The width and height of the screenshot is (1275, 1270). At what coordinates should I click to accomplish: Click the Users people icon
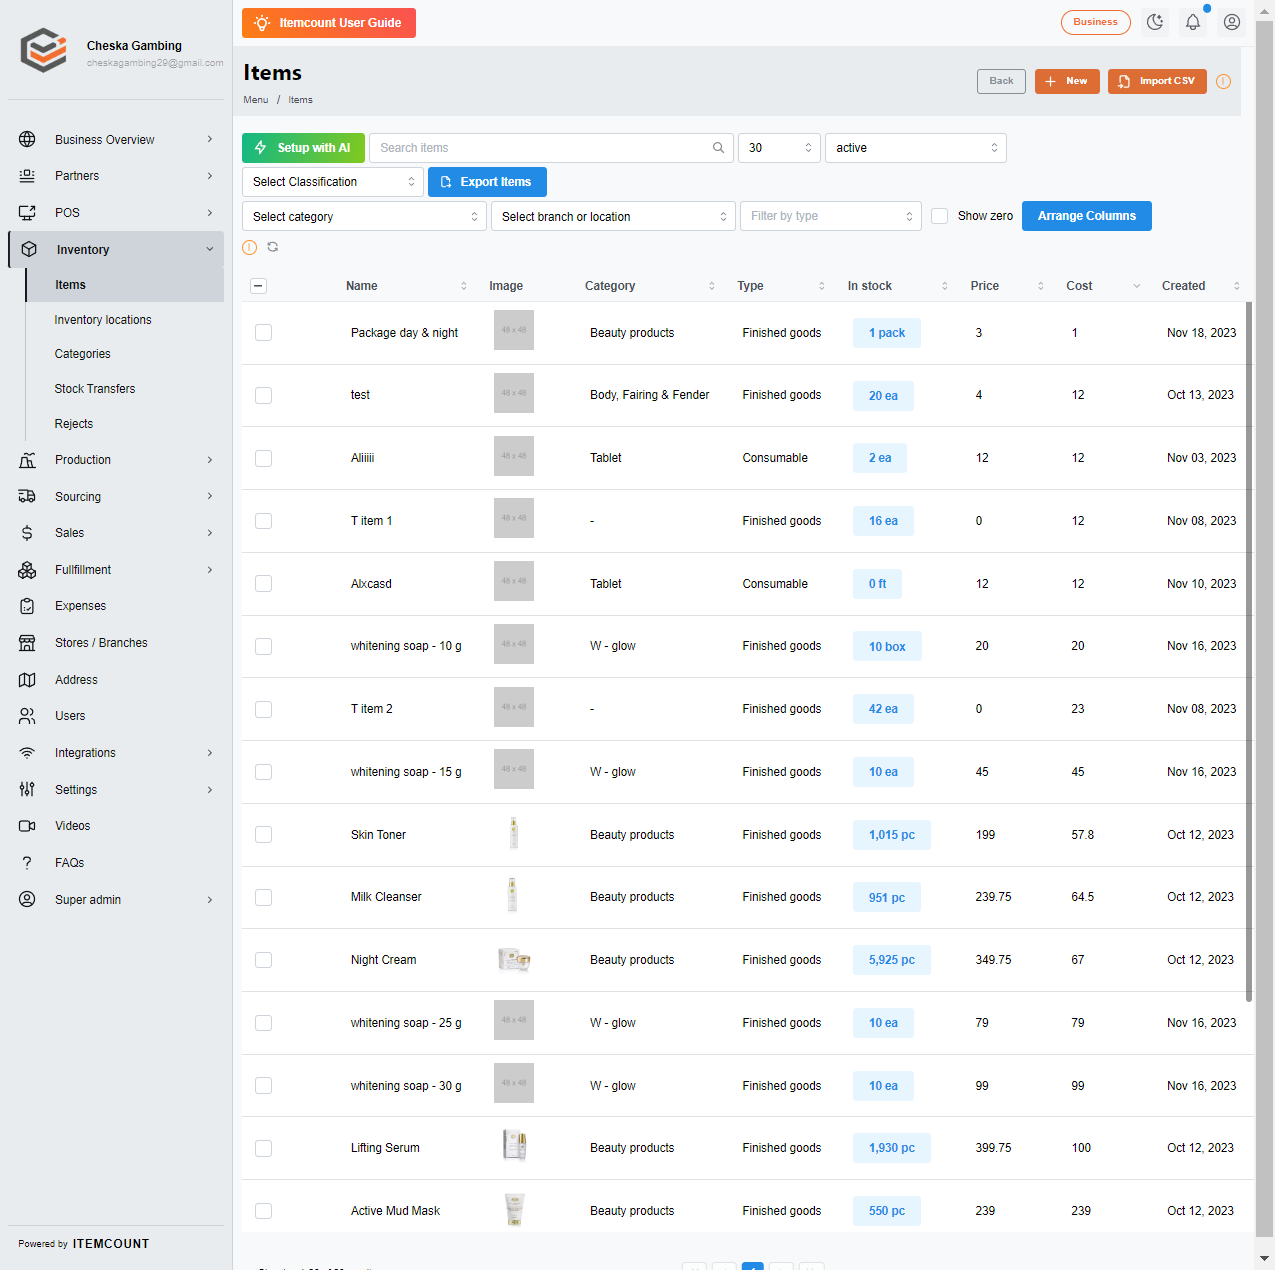(x=27, y=716)
